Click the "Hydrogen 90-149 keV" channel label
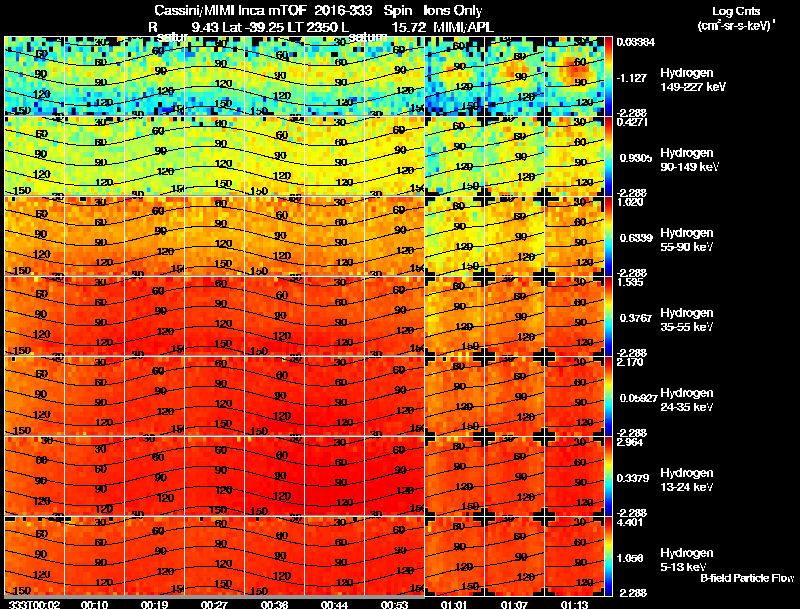Viewport: 800px width, 609px height. pyautogui.click(x=689, y=160)
